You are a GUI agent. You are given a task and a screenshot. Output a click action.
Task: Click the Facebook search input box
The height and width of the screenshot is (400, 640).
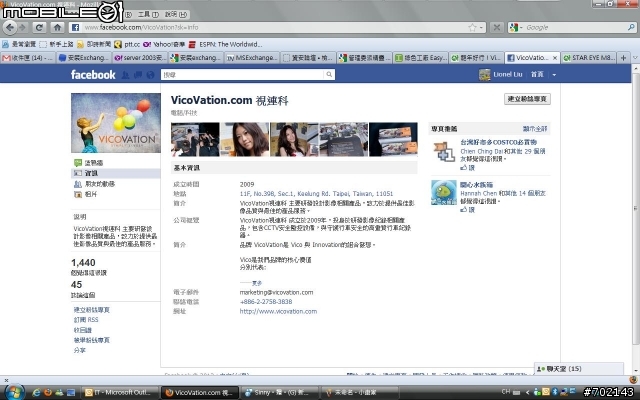243,74
